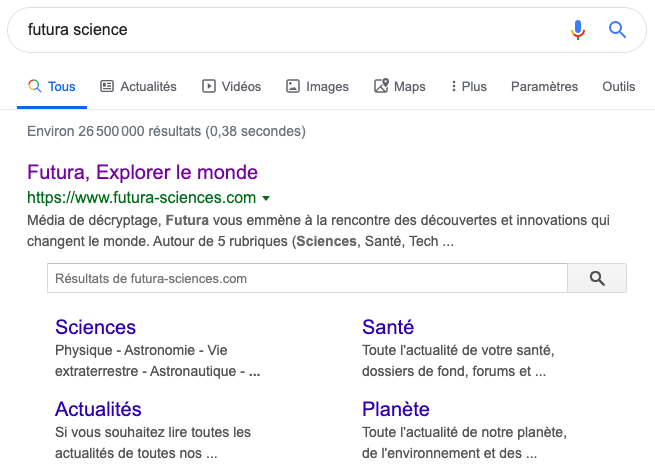The image size is (655, 466).
Task: Open the Planète sitelink
Action: coord(396,409)
